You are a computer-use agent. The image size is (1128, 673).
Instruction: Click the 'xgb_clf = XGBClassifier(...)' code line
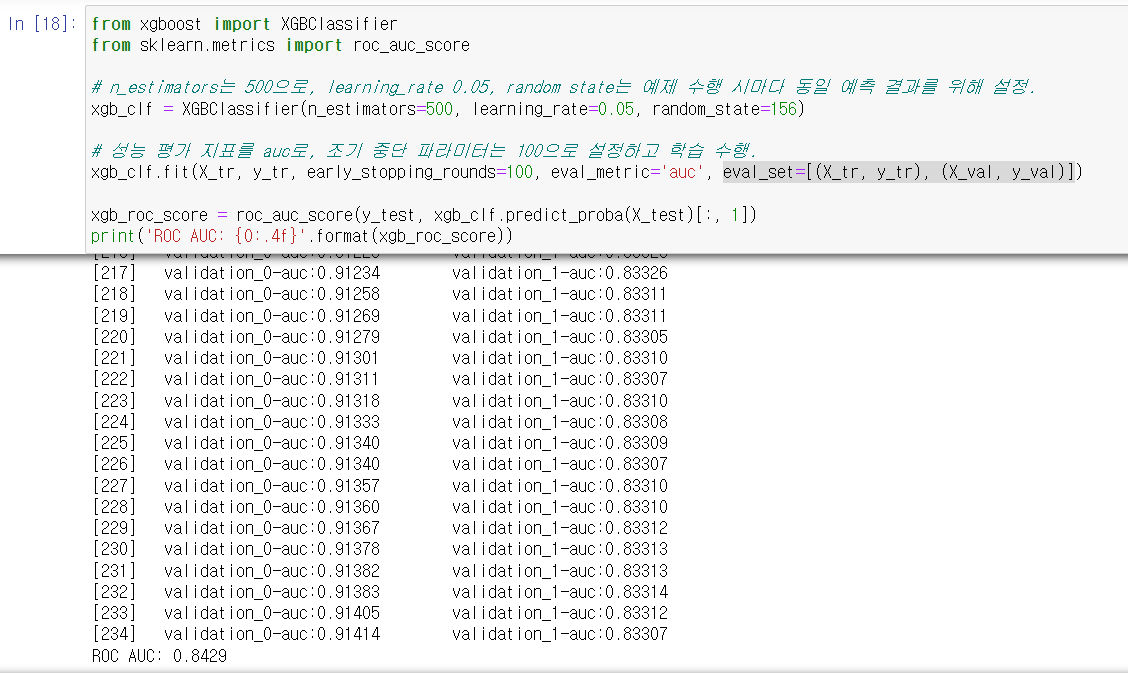click(447, 109)
